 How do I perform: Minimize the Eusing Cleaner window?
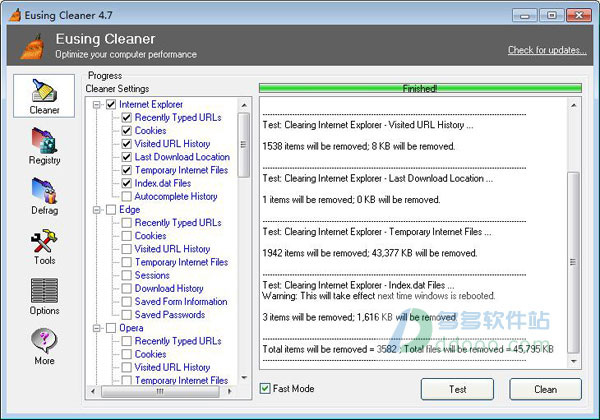[x=525, y=15]
